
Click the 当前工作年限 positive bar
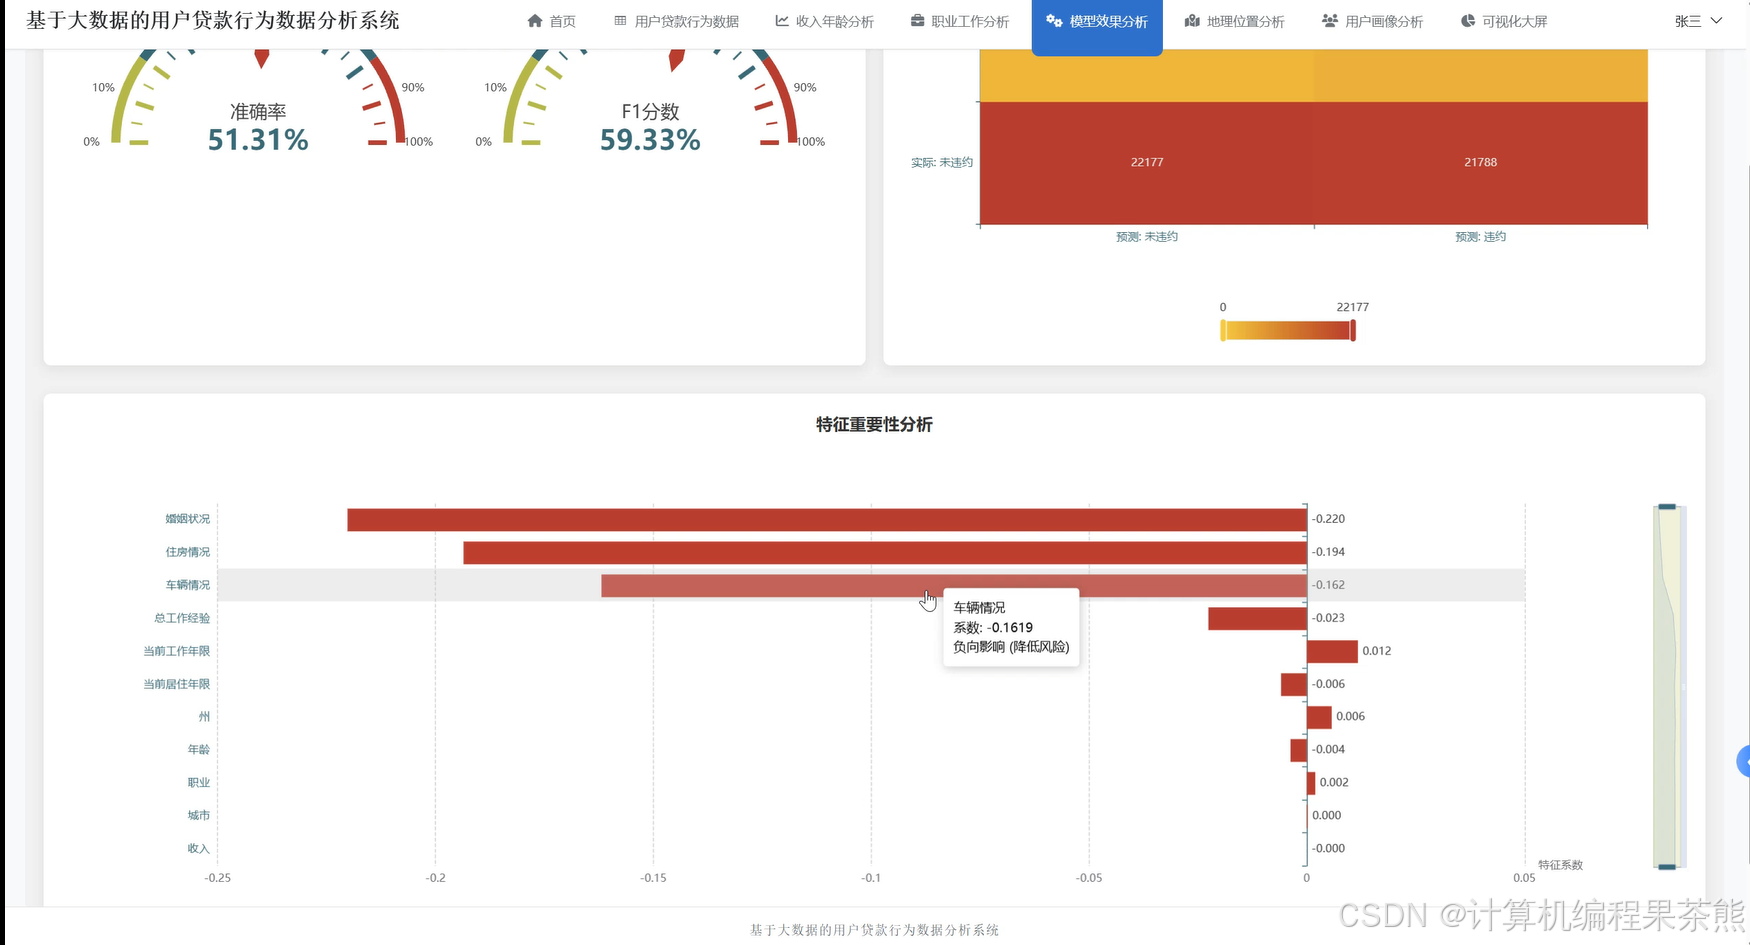(x=1332, y=652)
